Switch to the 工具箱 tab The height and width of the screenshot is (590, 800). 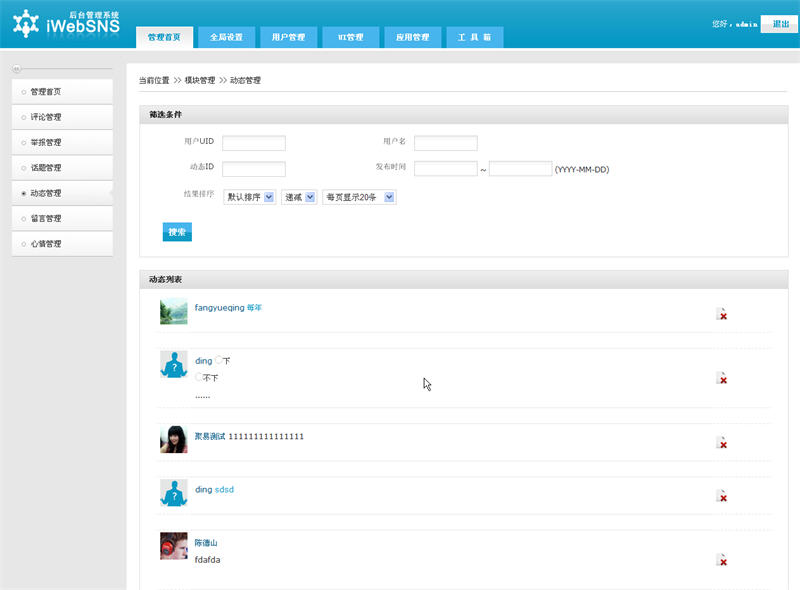pos(474,37)
